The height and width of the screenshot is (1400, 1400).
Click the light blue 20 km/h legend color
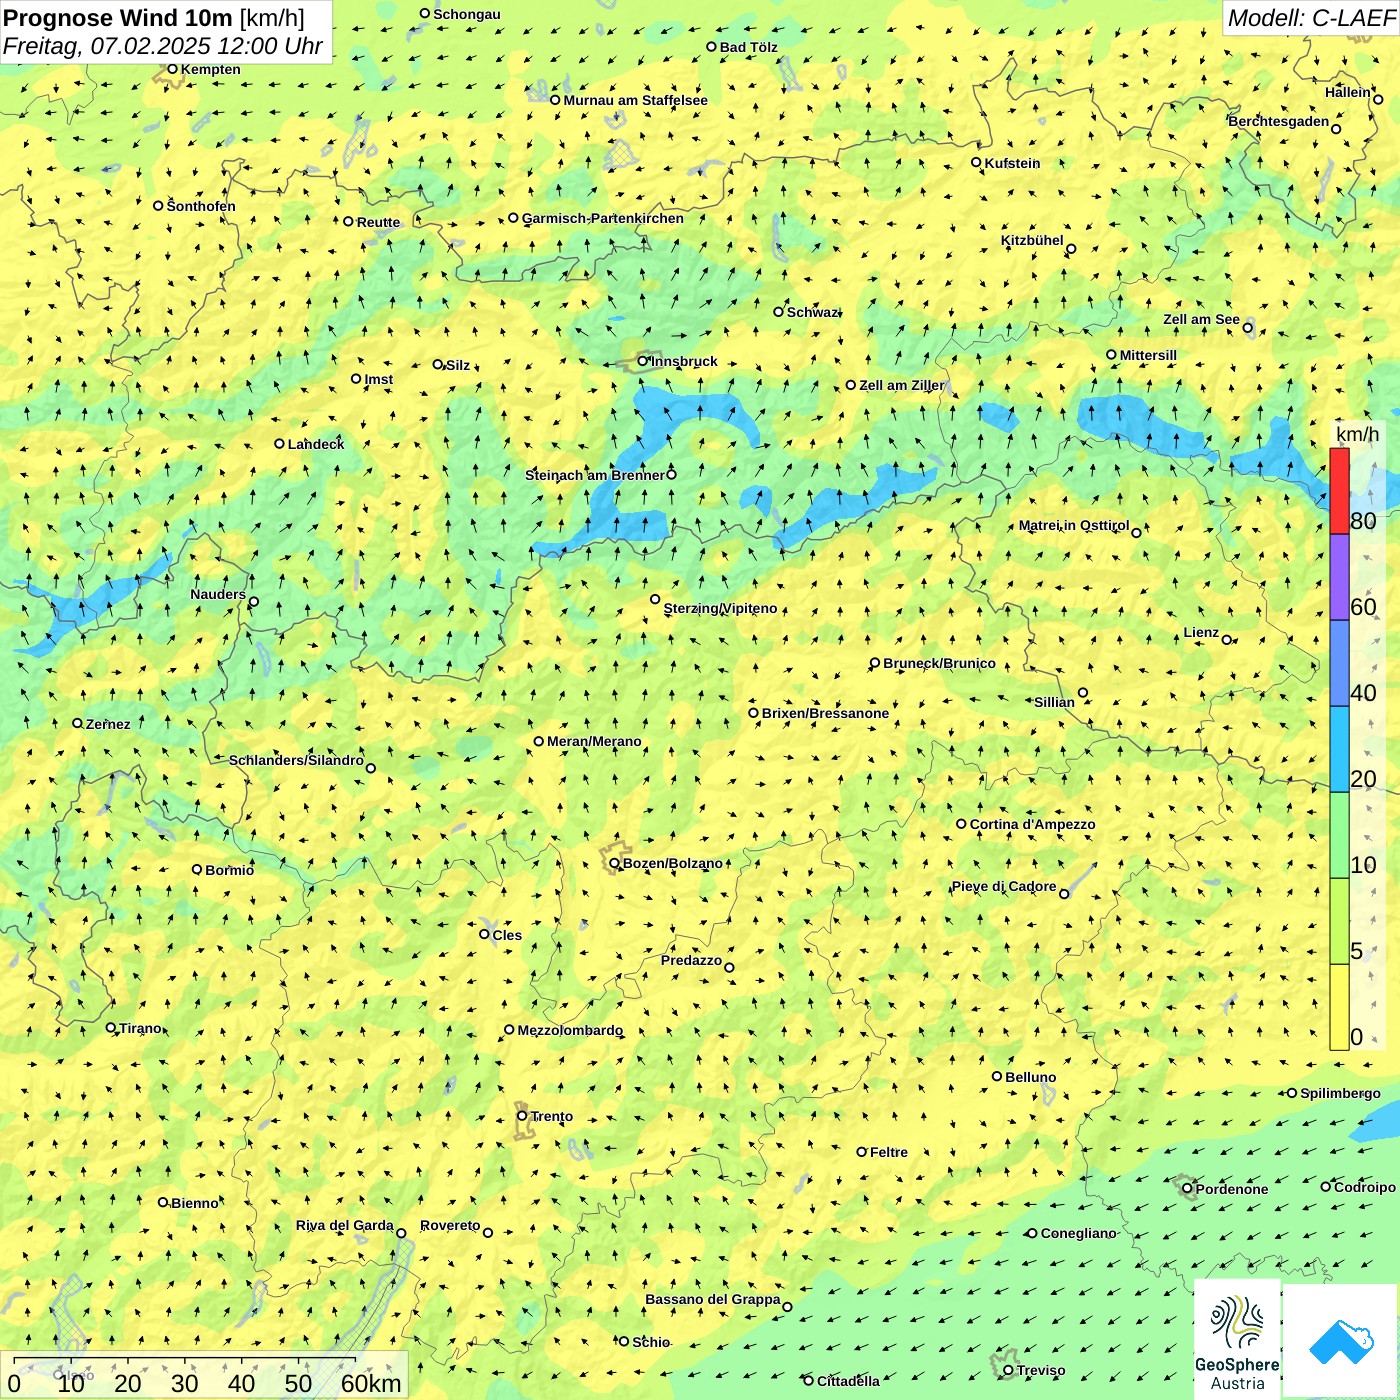point(1339,750)
